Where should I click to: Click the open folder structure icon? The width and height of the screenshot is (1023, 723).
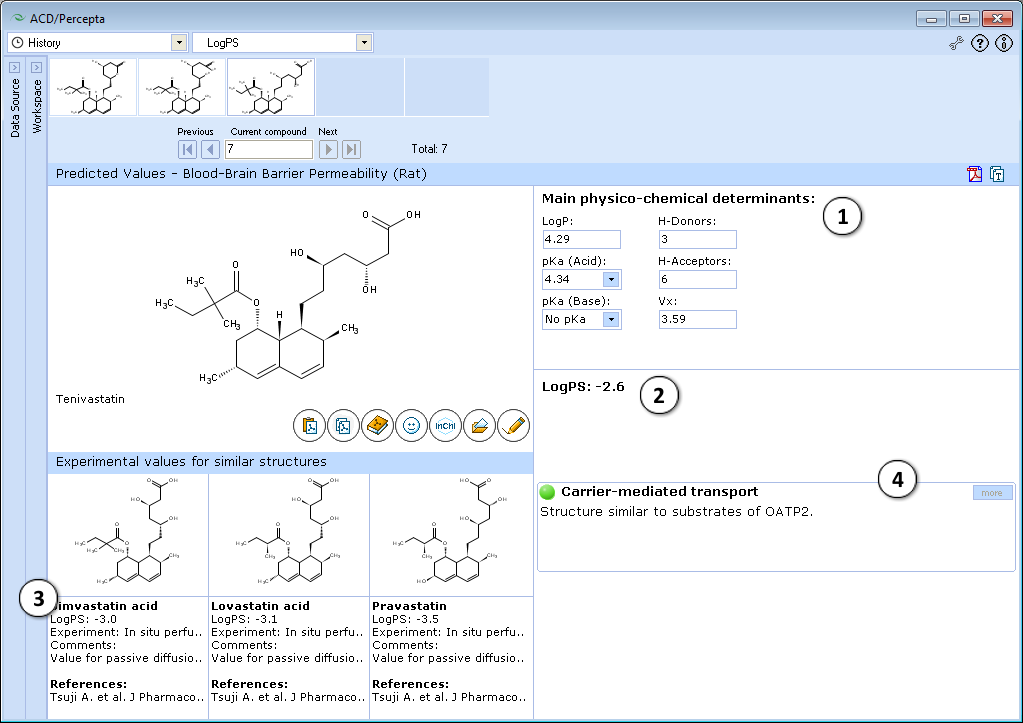coord(479,426)
